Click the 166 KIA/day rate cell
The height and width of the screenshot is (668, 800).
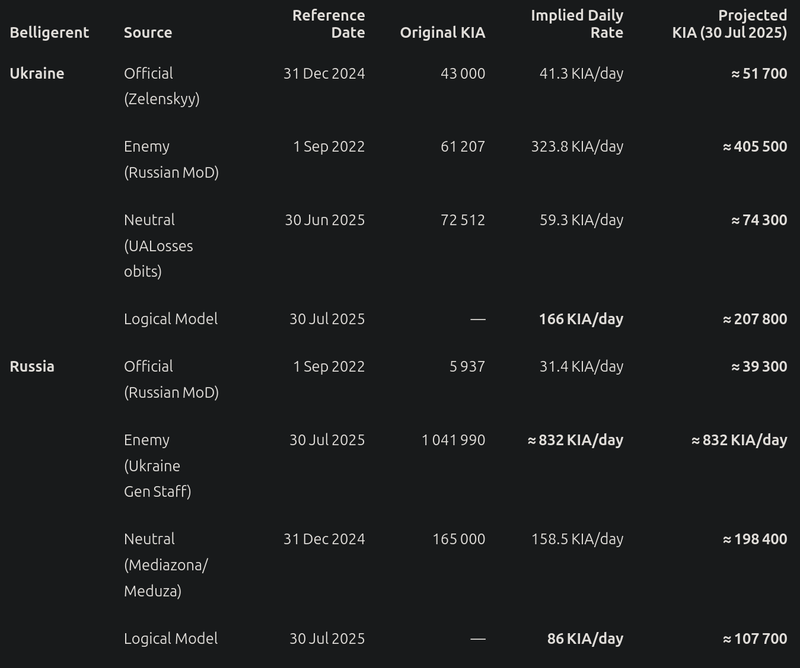pos(581,319)
